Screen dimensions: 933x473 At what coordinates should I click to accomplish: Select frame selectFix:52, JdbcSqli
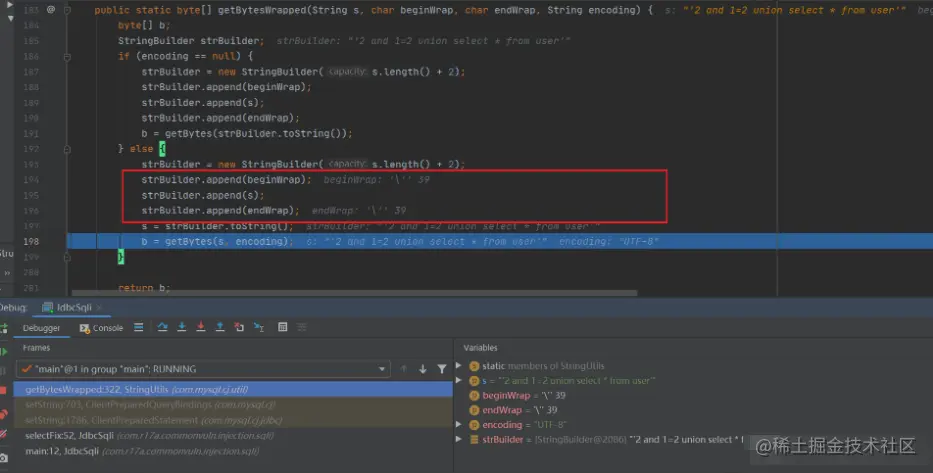[x=234, y=436]
